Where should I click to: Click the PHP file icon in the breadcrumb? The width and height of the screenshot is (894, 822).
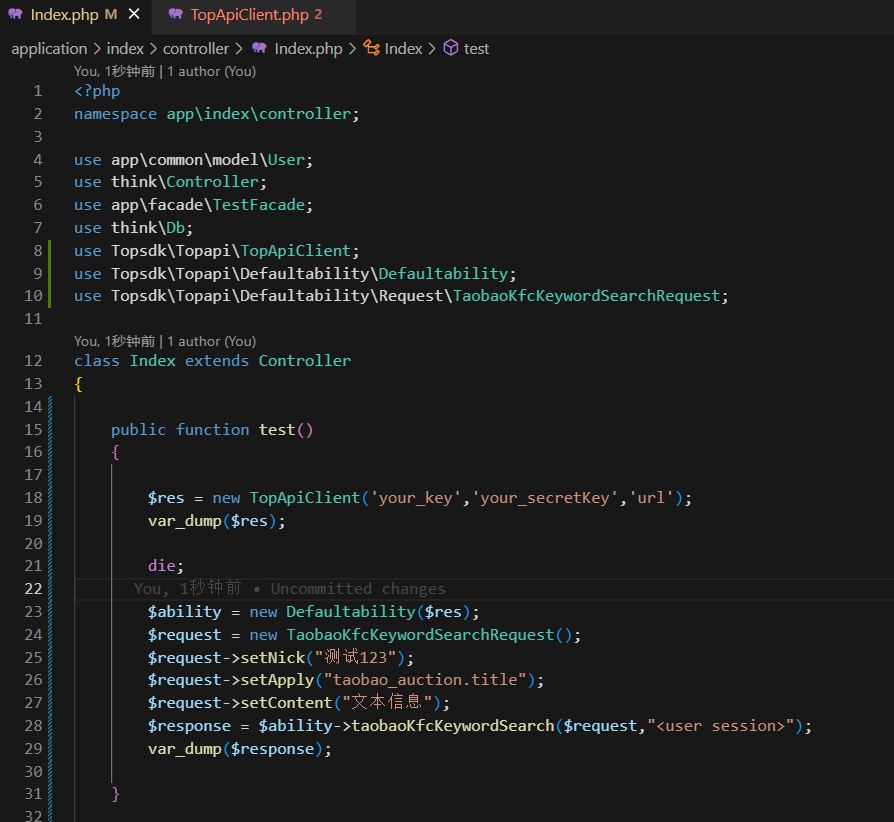(x=260, y=48)
